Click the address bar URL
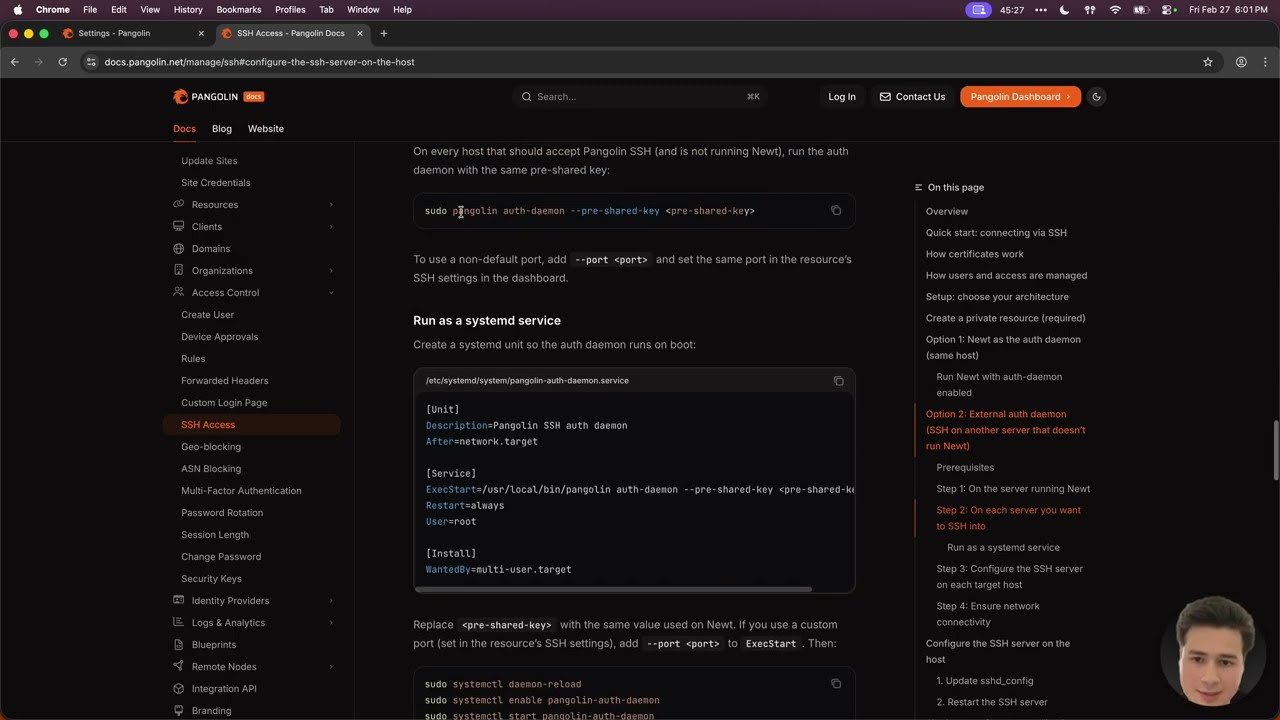This screenshot has width=1280, height=720. pyautogui.click(x=260, y=62)
